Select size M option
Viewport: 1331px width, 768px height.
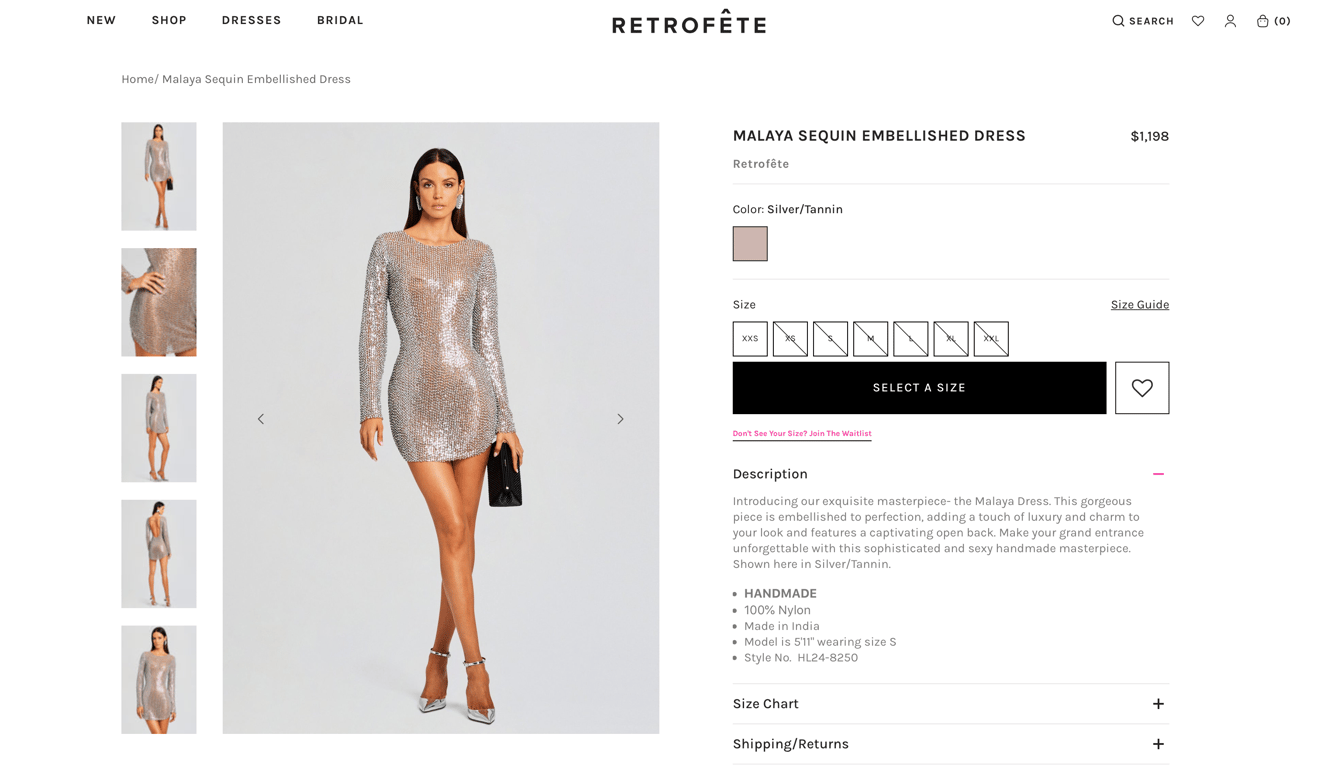(x=870, y=339)
